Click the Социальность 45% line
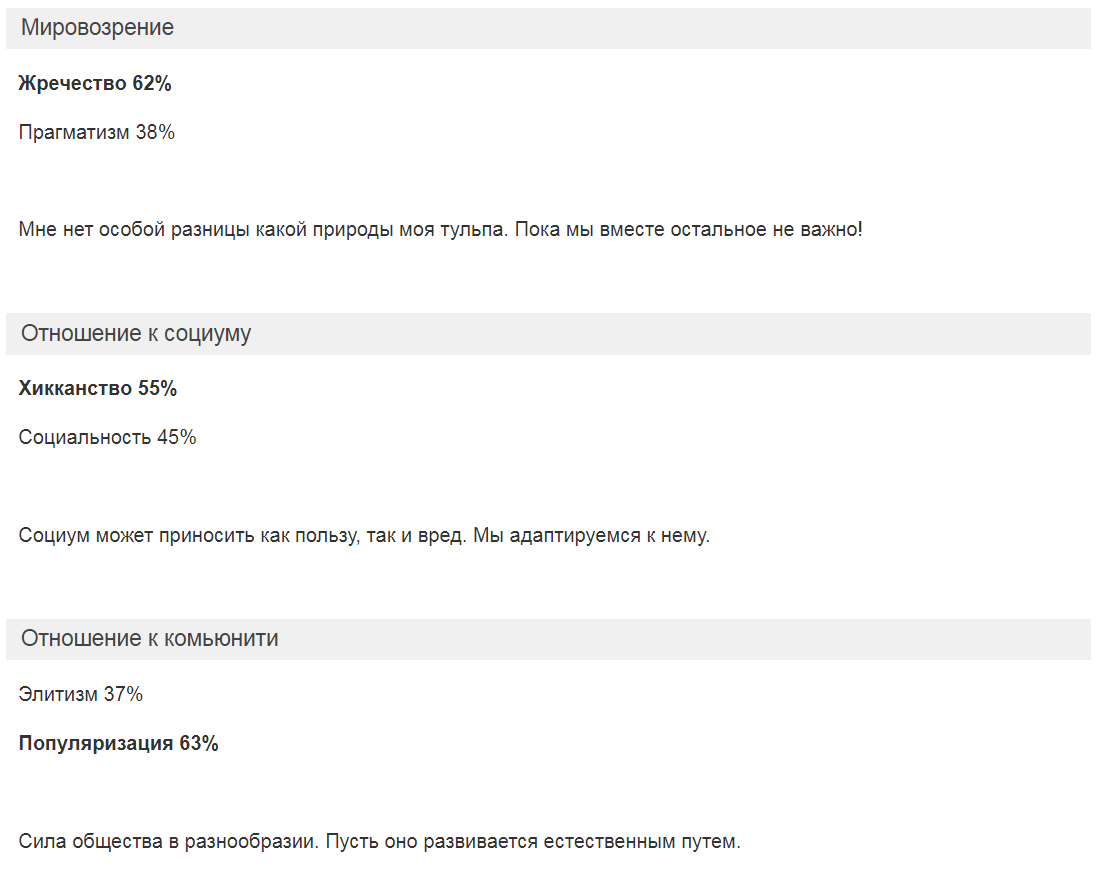This screenshot has width=1101, height=885. [107, 438]
